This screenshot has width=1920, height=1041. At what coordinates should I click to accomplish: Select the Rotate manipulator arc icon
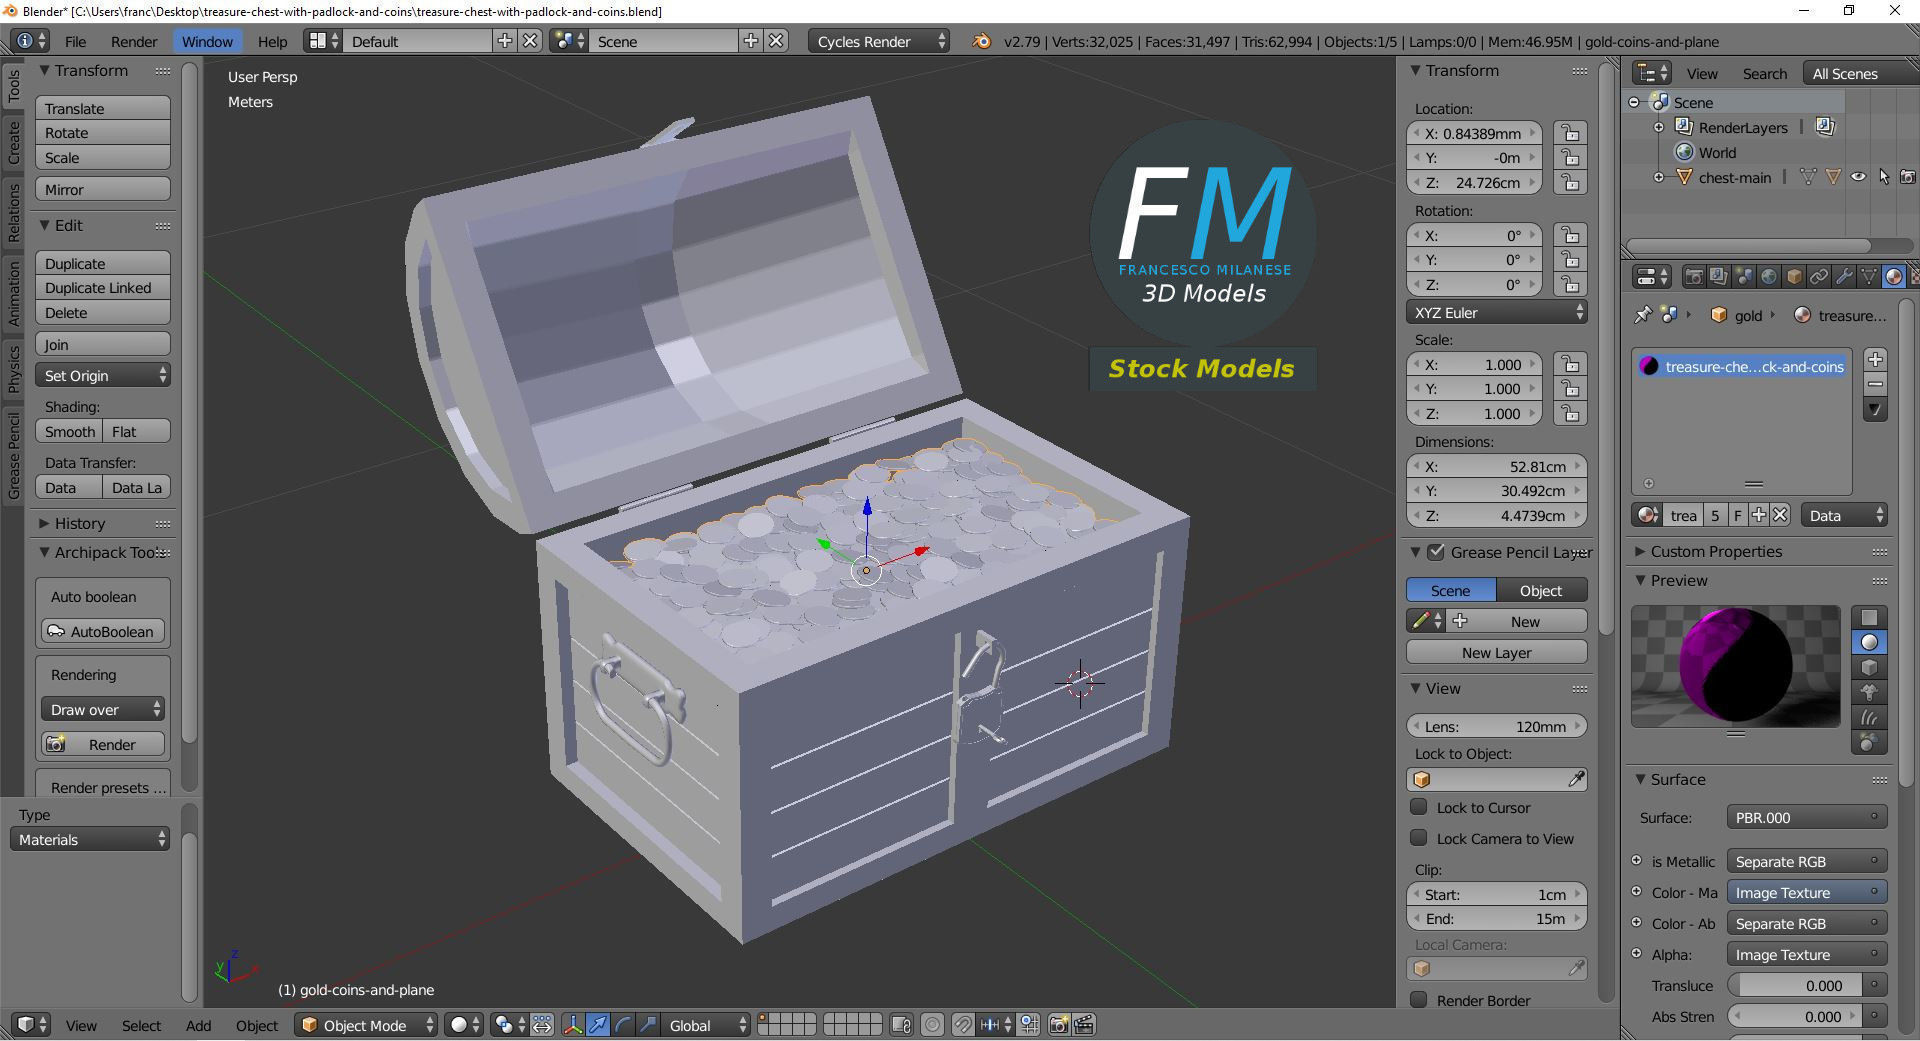623,1025
